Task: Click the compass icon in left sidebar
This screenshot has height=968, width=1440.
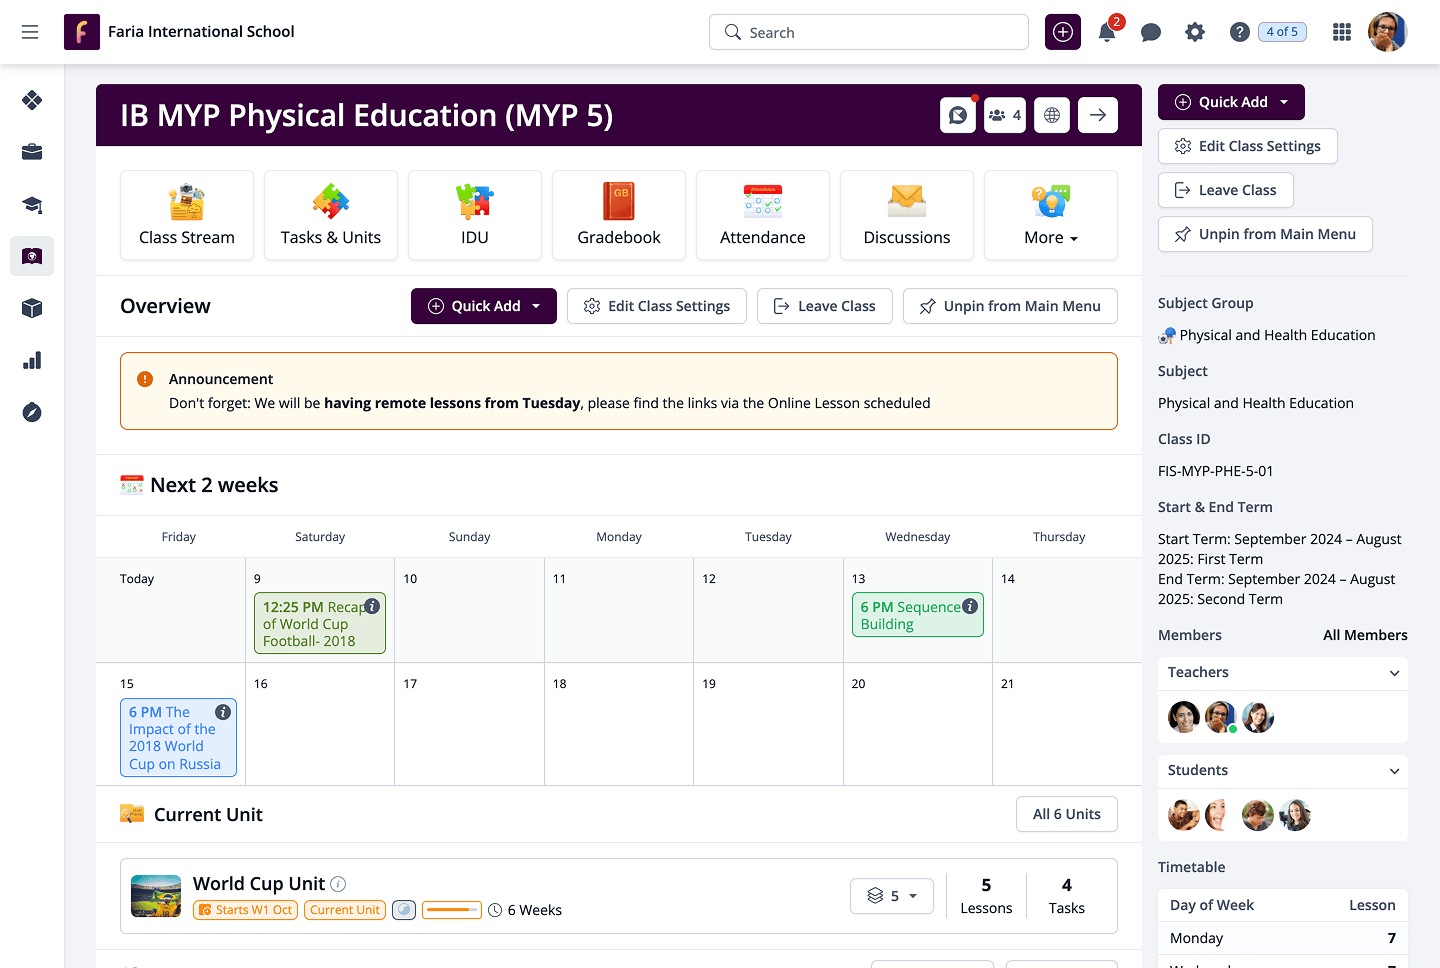Action: click(x=32, y=412)
